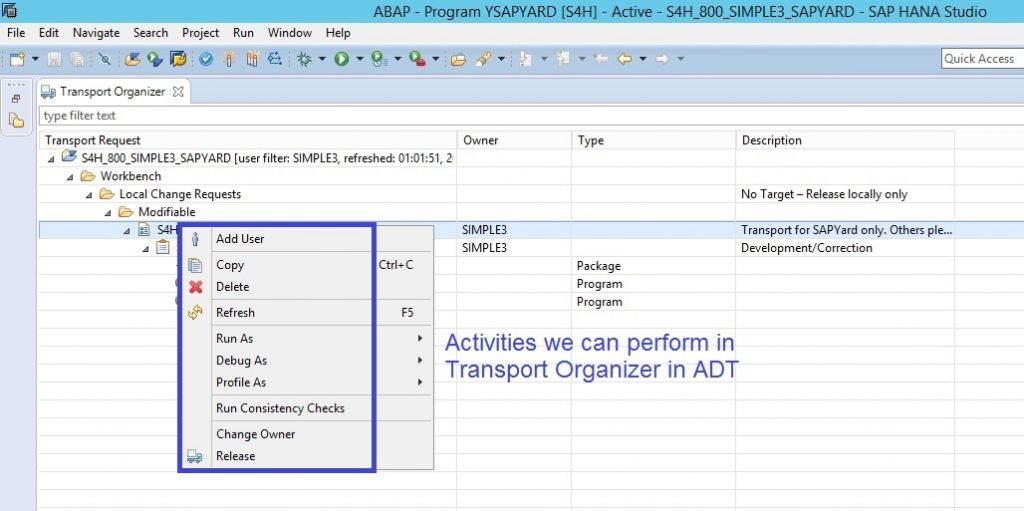This screenshot has width=1024, height=511.
Task: Open the File menu
Action: [x=16, y=33]
